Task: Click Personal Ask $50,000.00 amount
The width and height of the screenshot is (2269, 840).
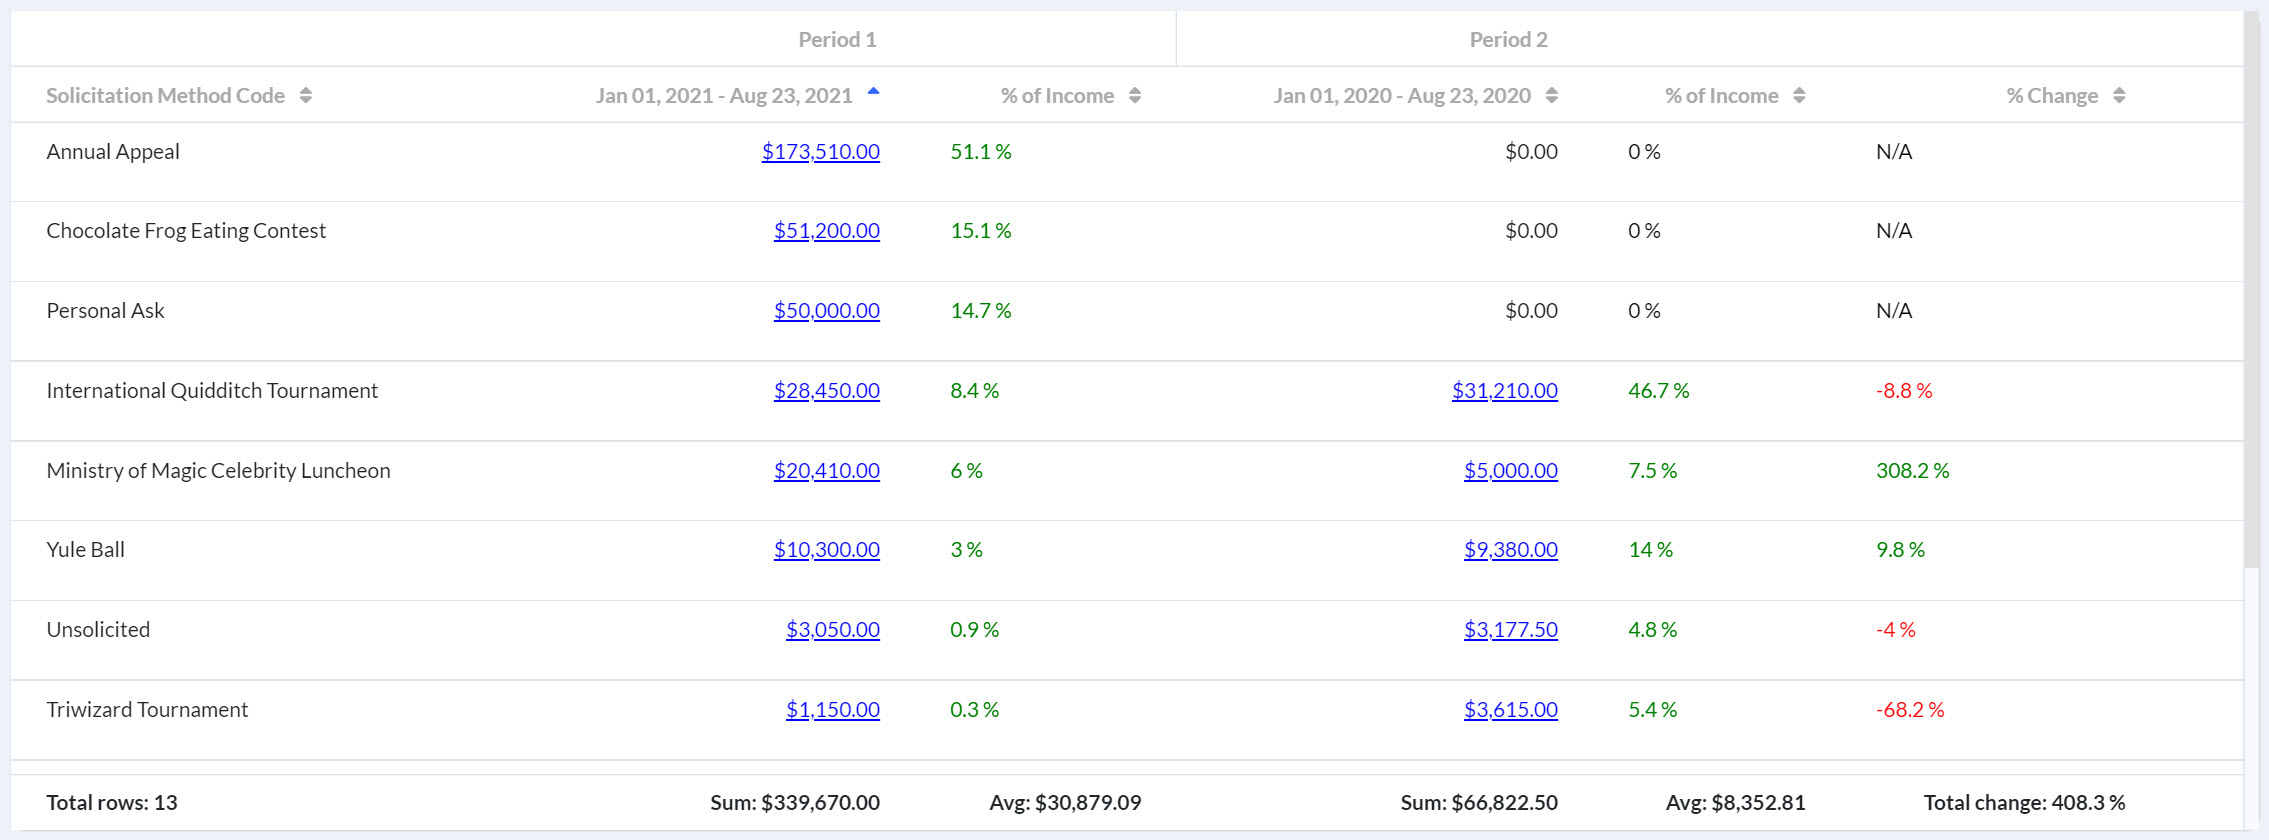Action: click(x=826, y=311)
